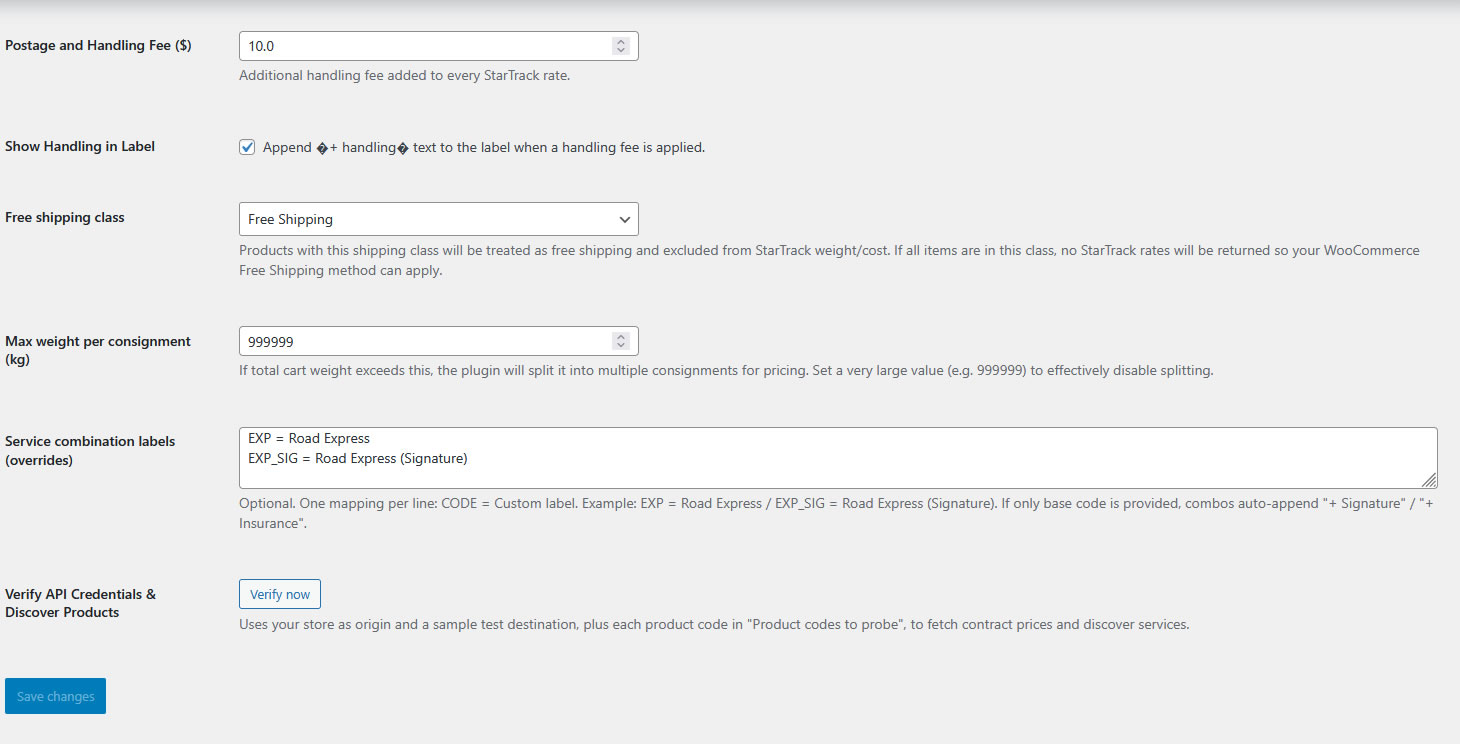Click the 'Show Handling in Label' heading

coord(80,146)
